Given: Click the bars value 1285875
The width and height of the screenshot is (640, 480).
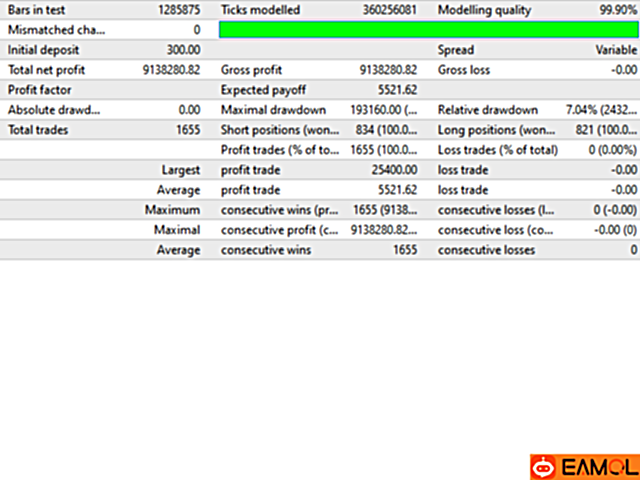Looking at the screenshot, I should [179, 10].
